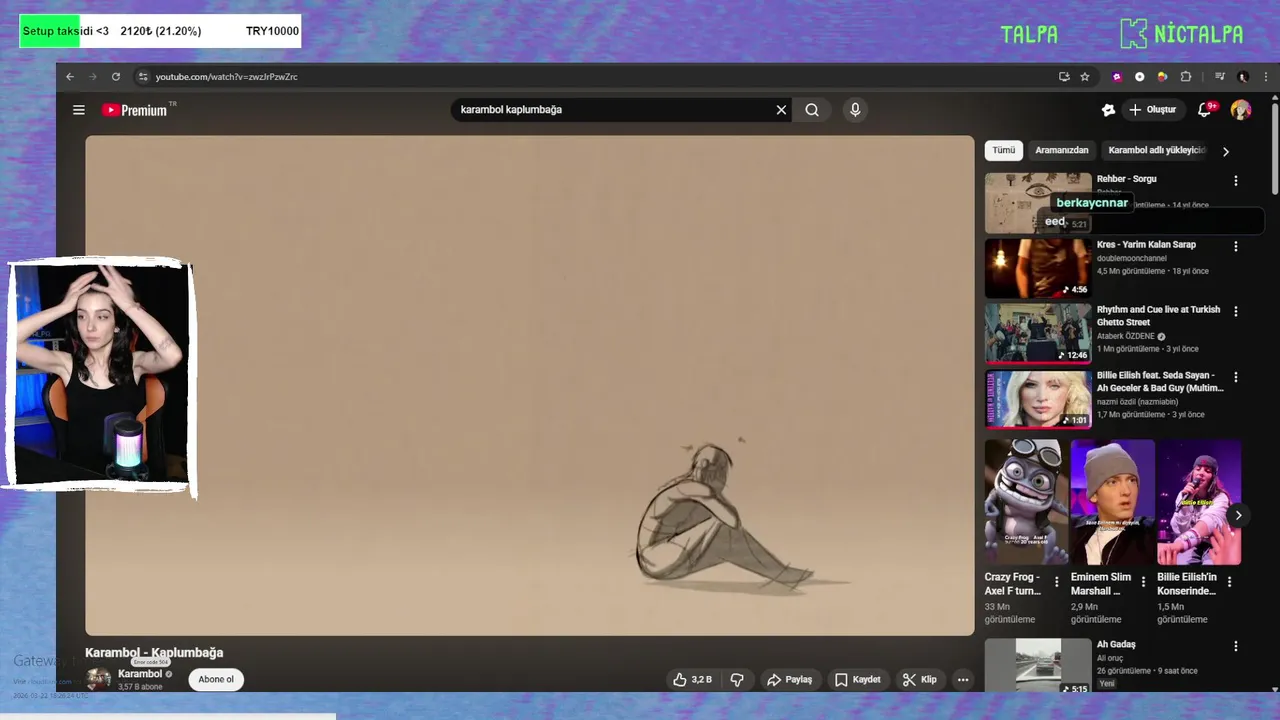Click 'Rehber - Sorgu' video title
The height and width of the screenshot is (720, 1280).
[1127, 179]
